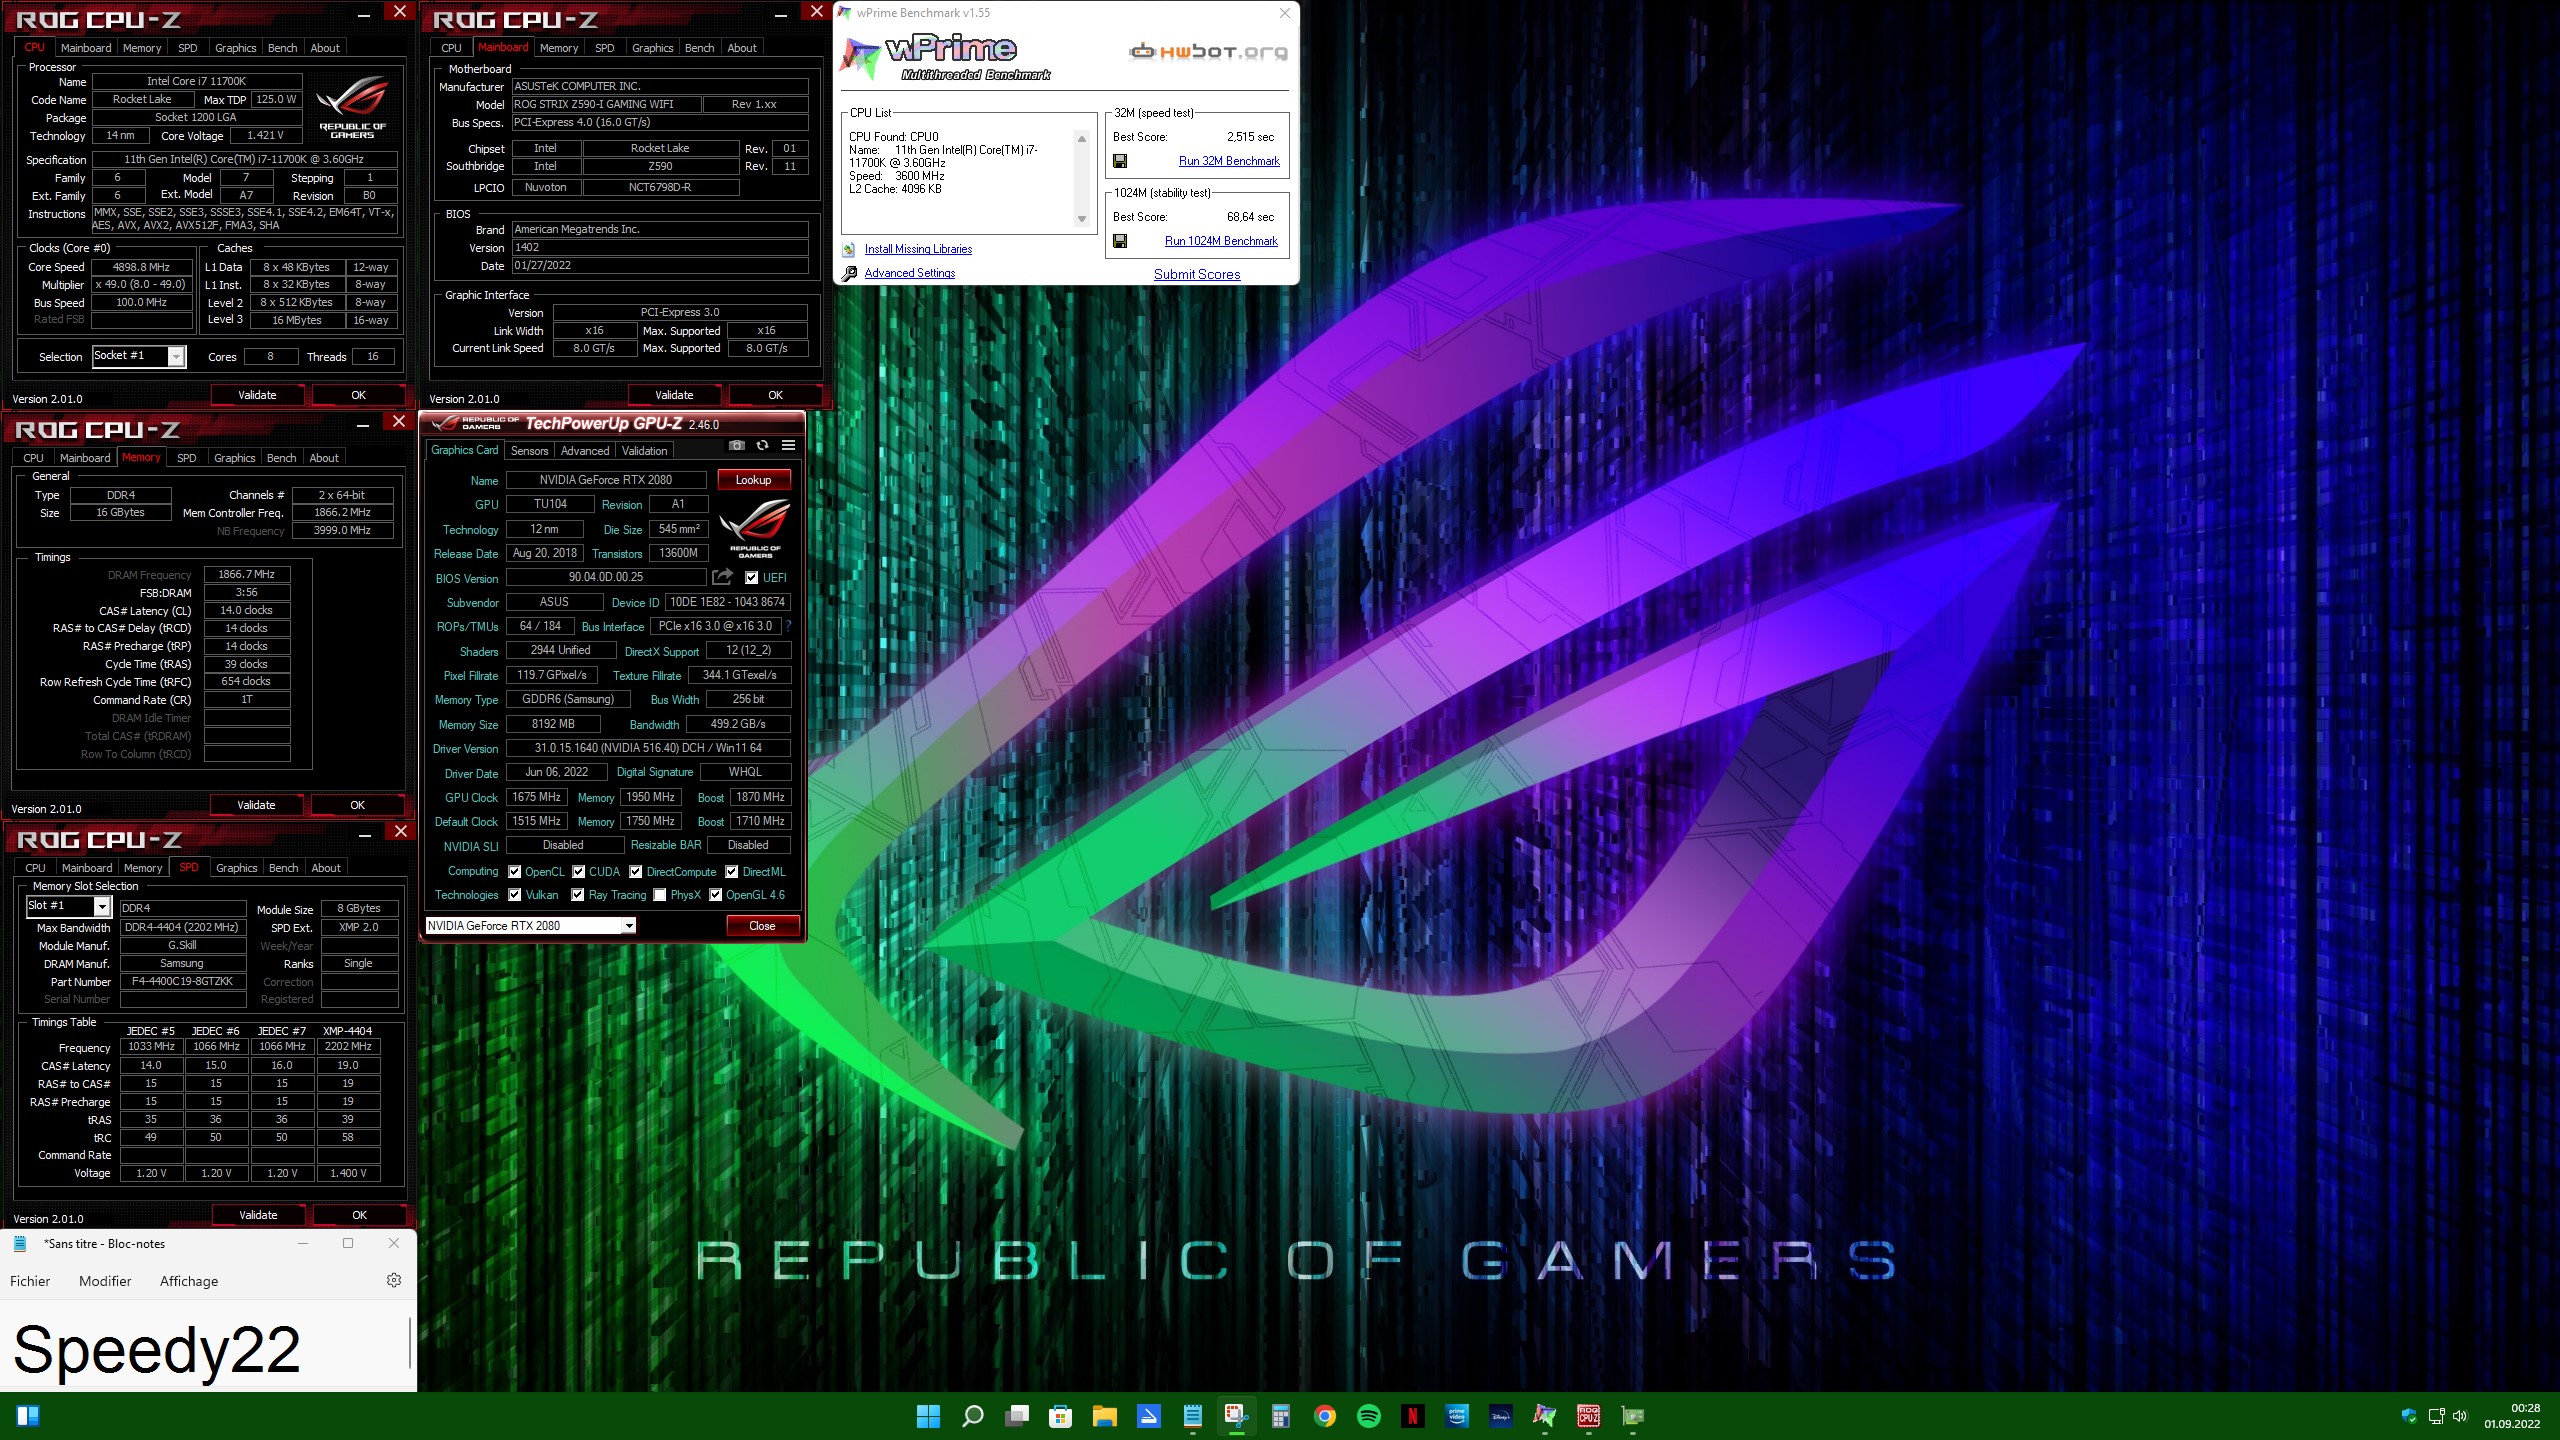Click Validate in the CPU-Z SPD window

coord(258,1215)
